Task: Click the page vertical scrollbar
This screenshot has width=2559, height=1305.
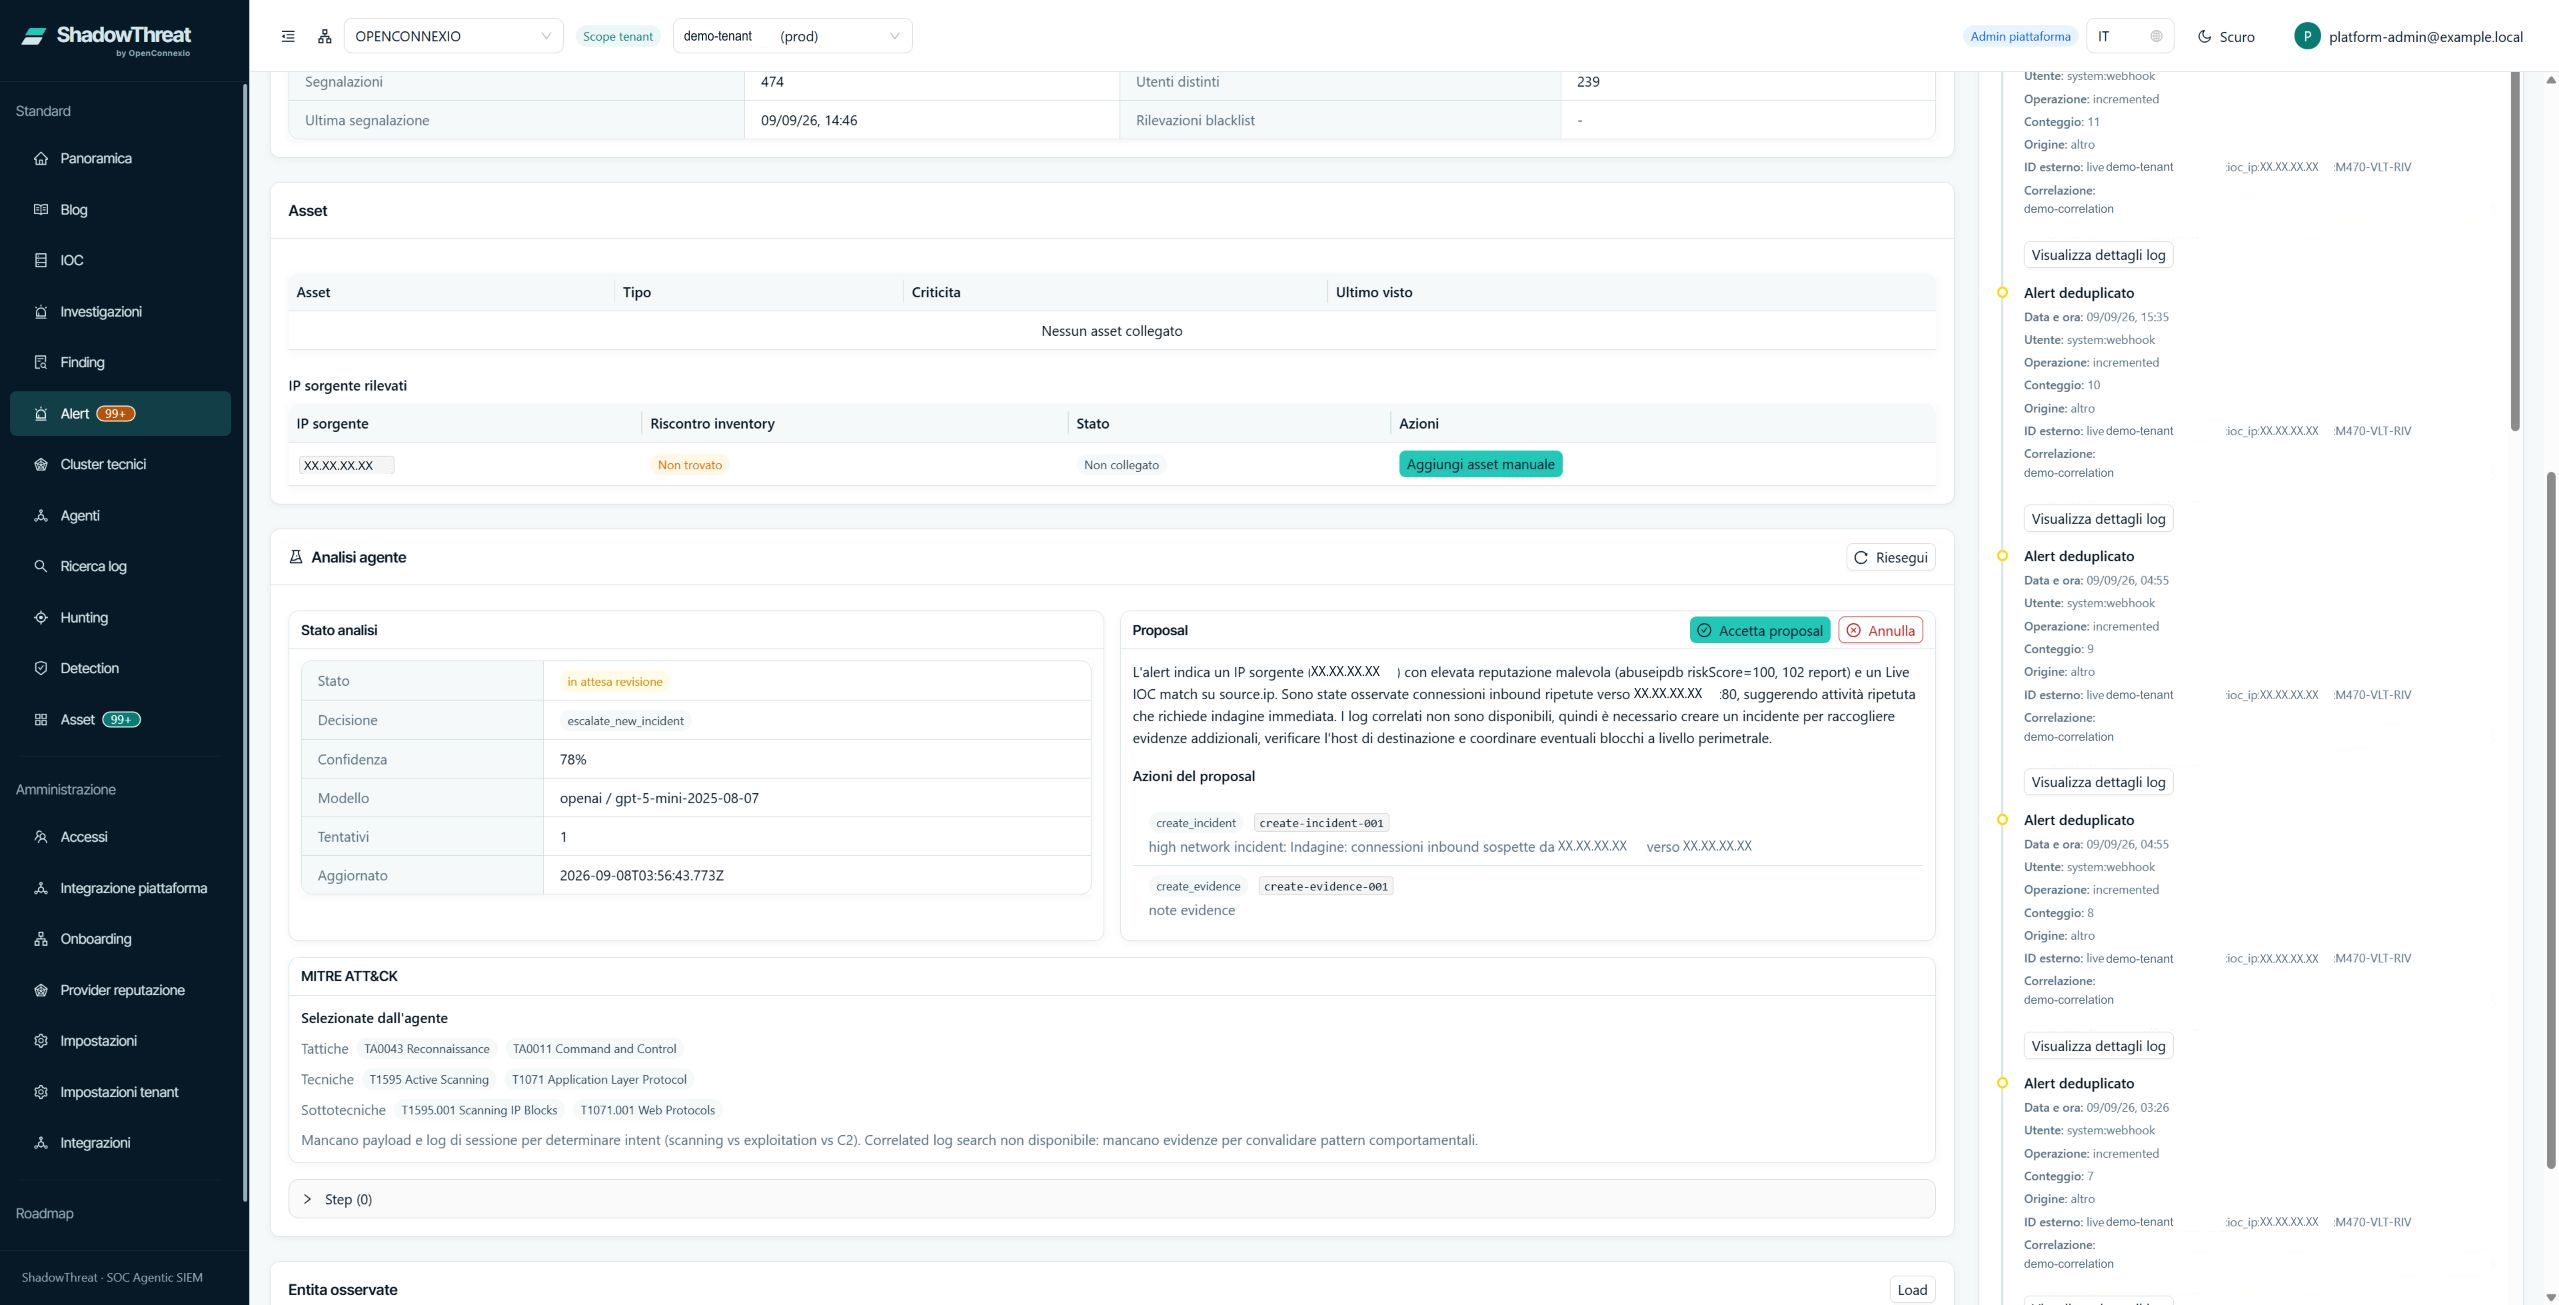Action: pos(2551,820)
